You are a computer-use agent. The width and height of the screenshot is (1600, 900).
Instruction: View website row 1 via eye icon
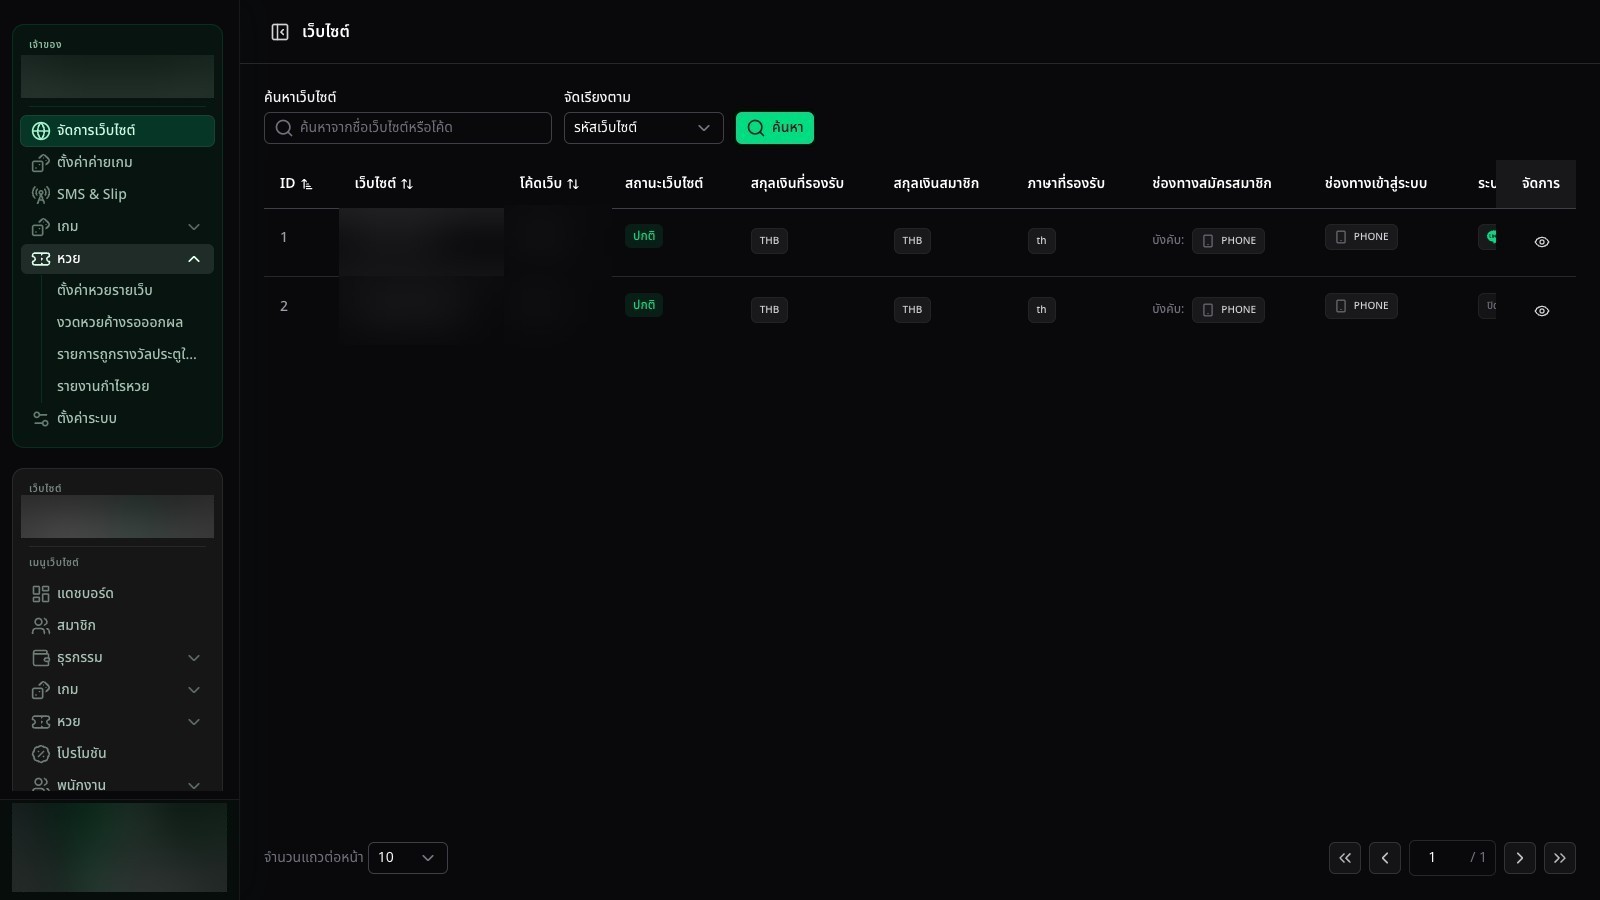(1542, 242)
